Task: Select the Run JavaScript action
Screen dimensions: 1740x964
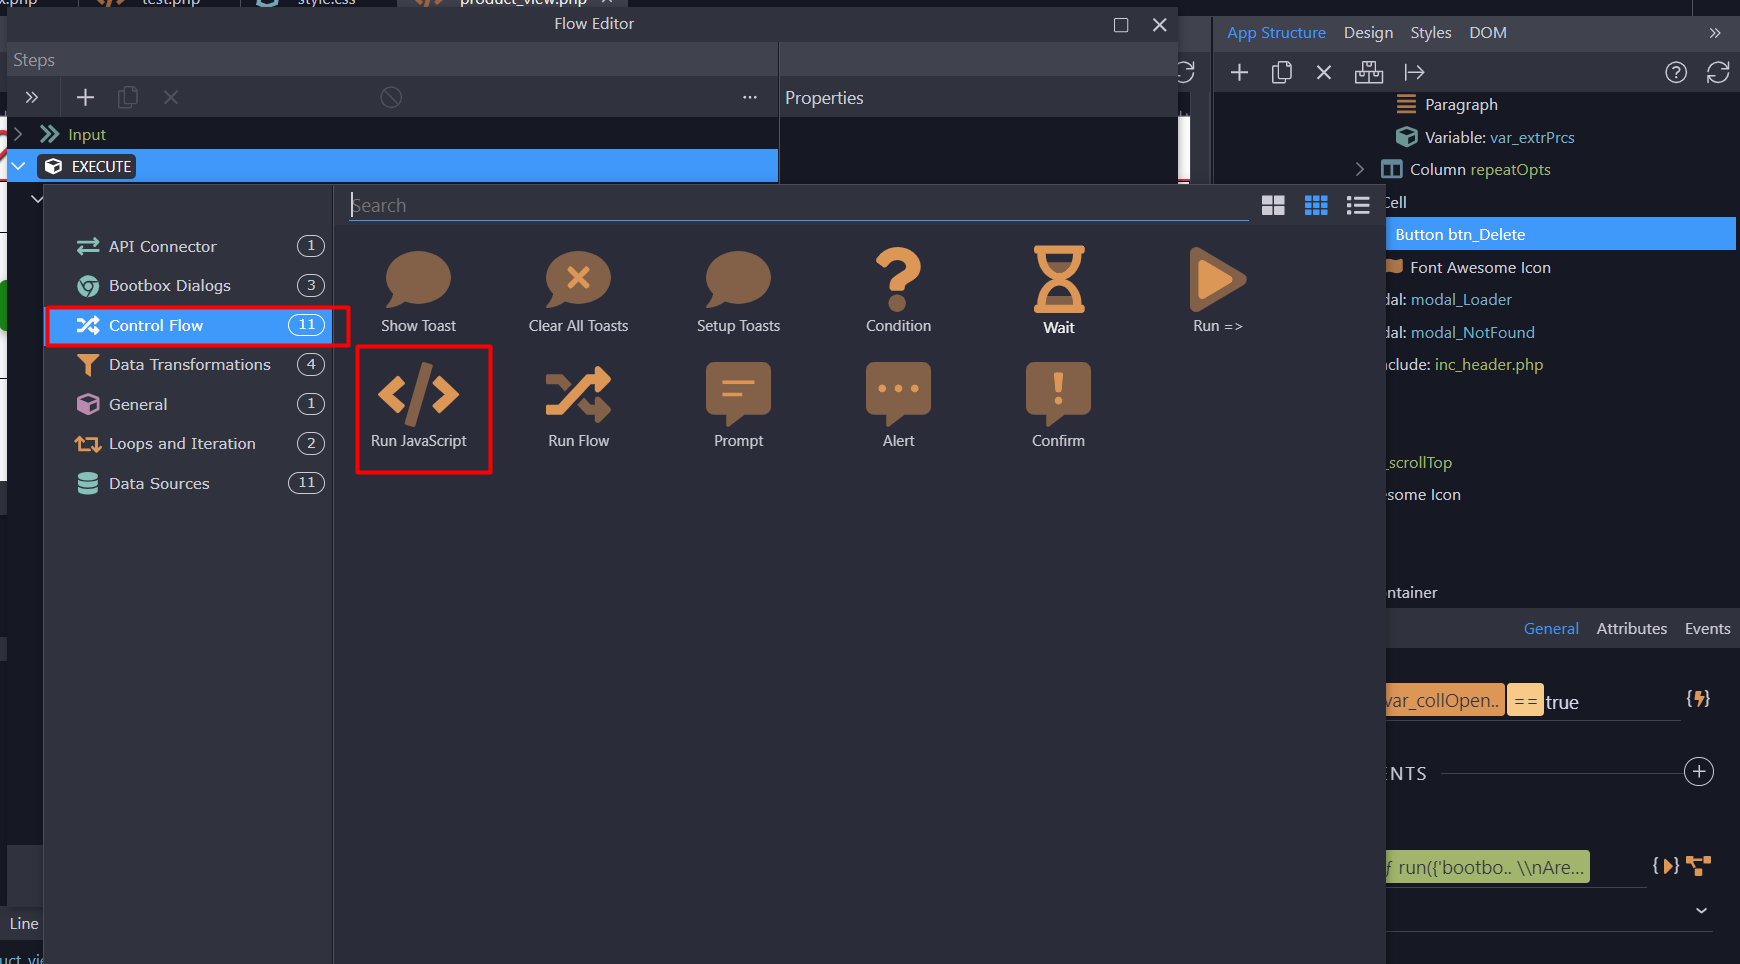Action: point(419,407)
